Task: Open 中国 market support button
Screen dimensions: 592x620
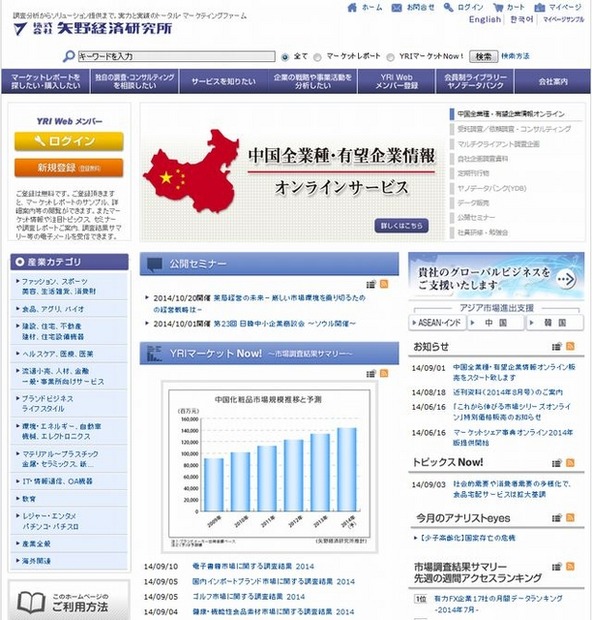Action: click(496, 323)
